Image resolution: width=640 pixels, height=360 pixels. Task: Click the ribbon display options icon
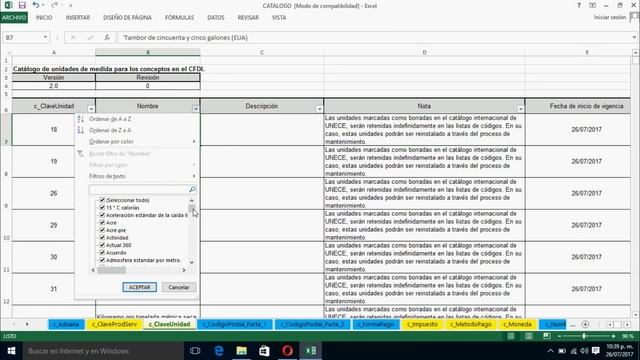592,5
